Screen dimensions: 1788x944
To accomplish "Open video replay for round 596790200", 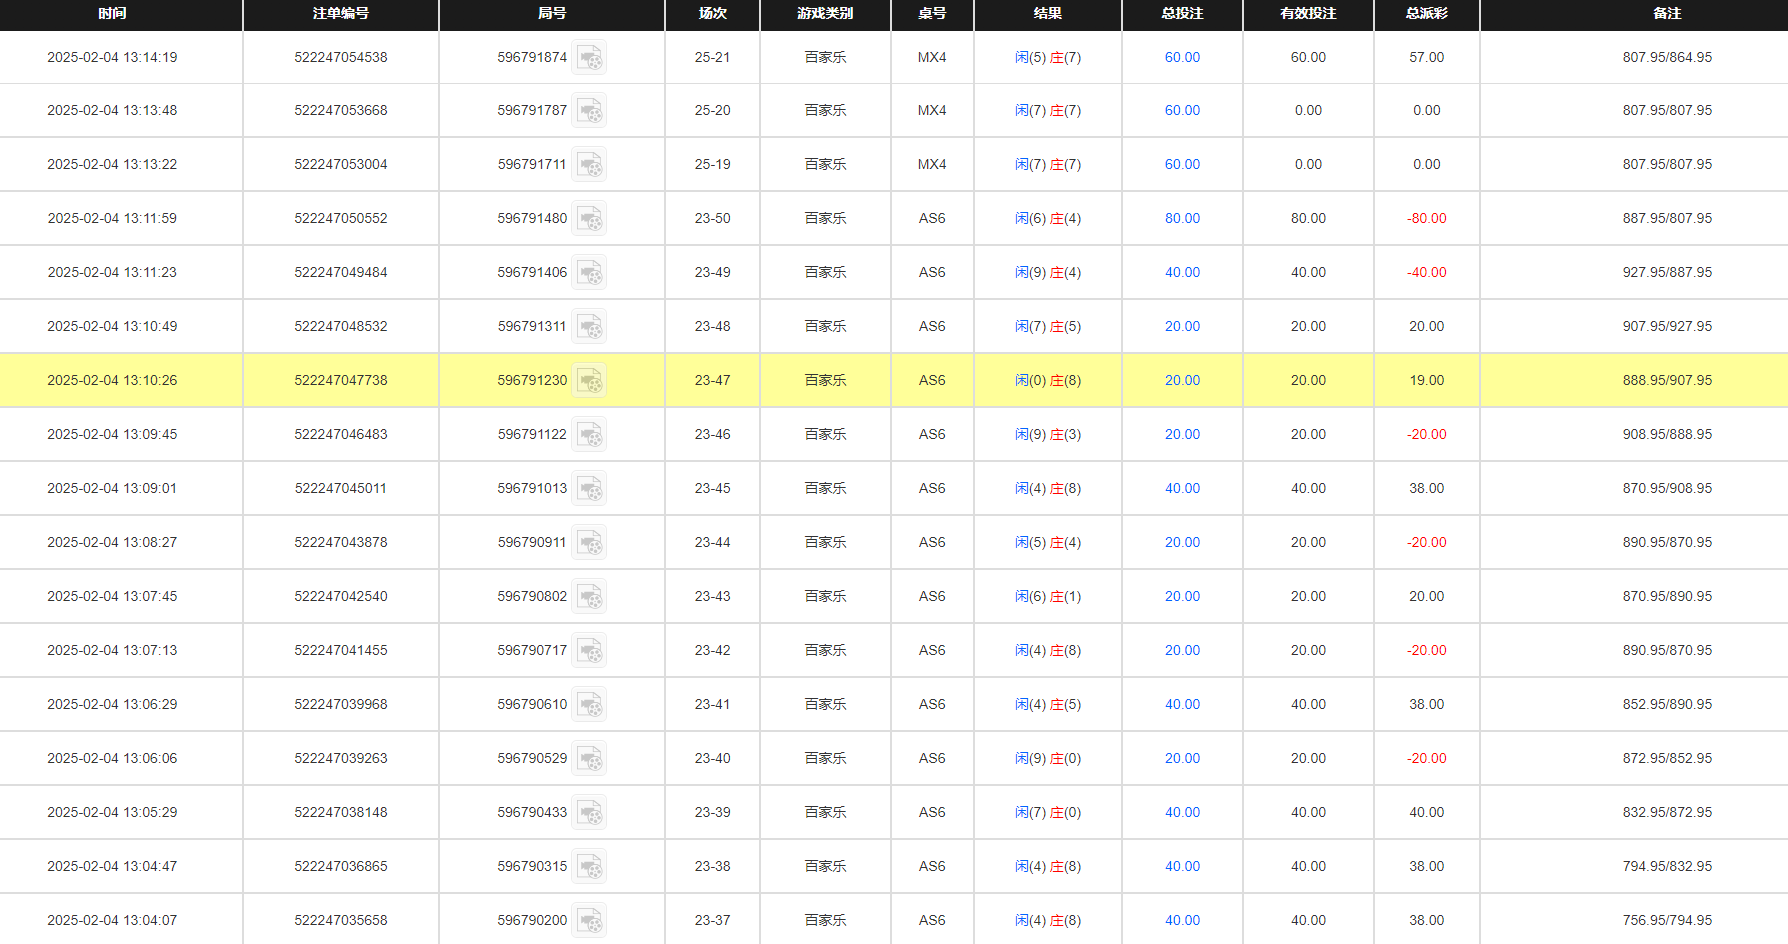I will pos(589,921).
